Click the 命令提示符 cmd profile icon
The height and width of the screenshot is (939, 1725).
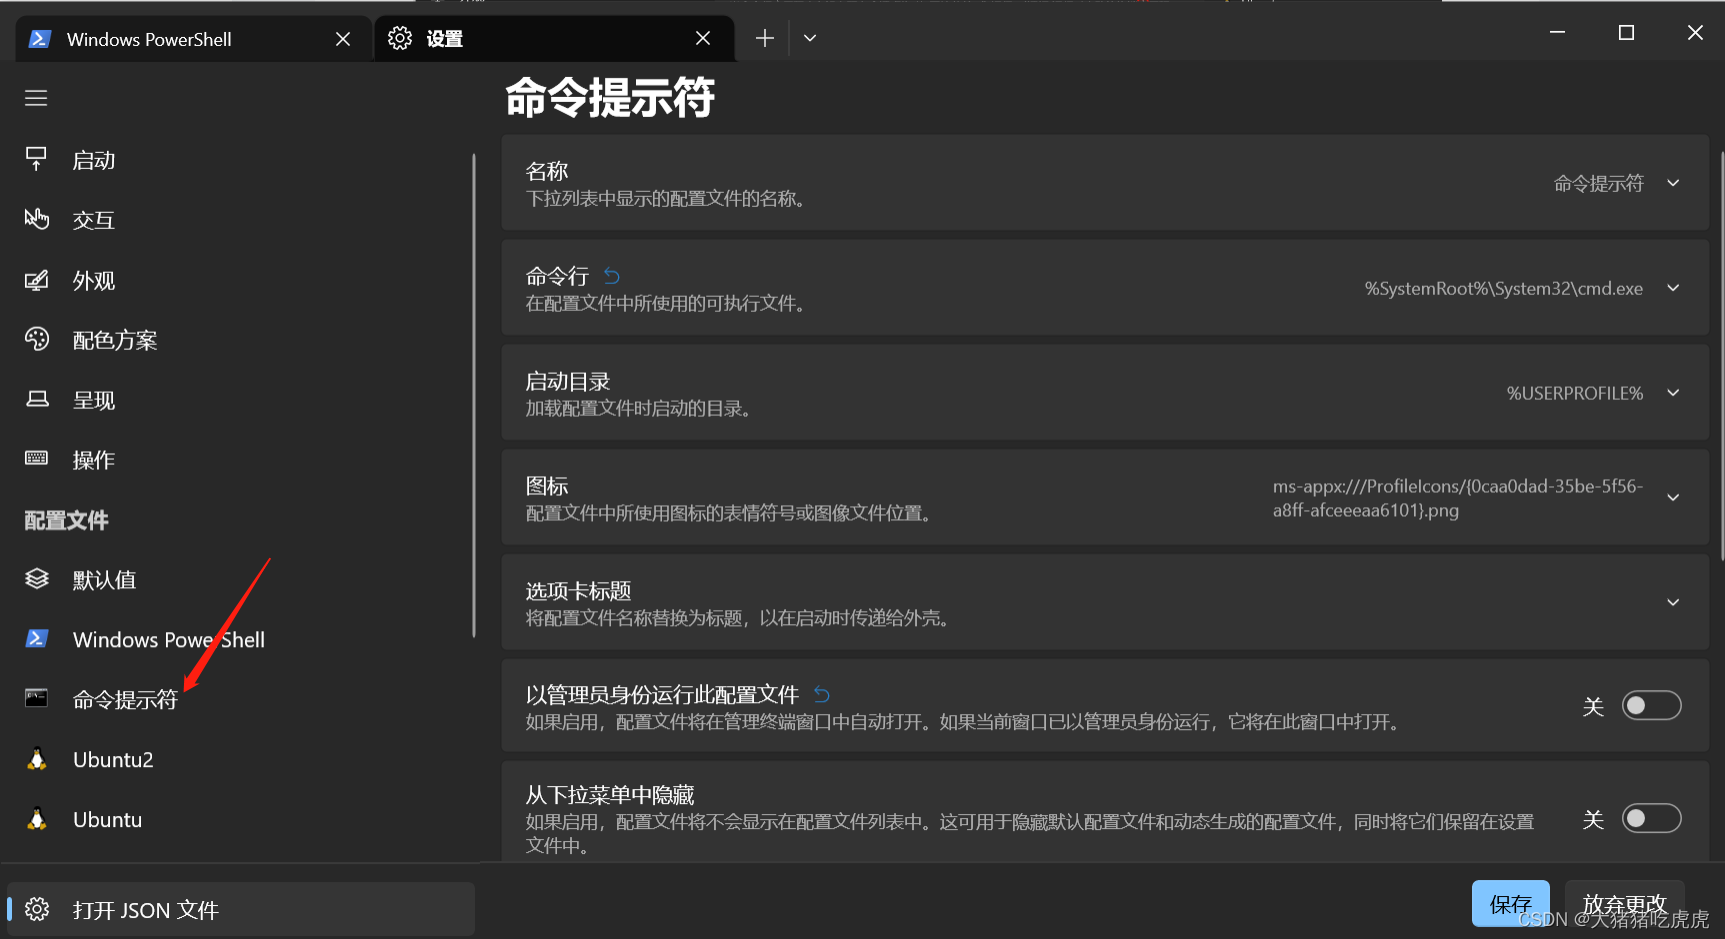click(x=36, y=698)
